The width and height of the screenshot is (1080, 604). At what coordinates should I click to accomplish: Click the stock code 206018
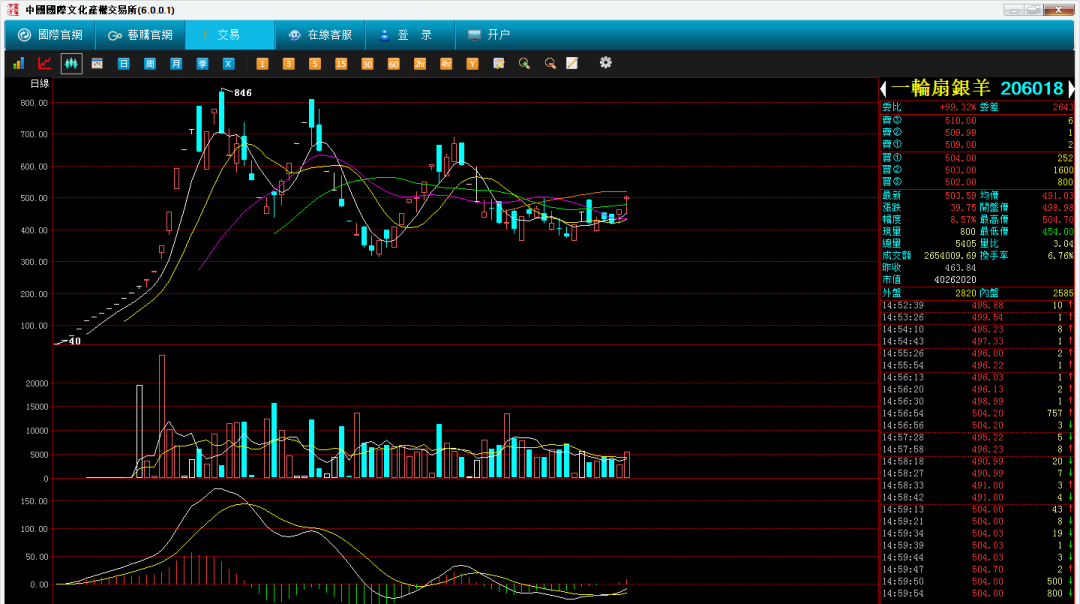pyautogui.click(x=1032, y=88)
